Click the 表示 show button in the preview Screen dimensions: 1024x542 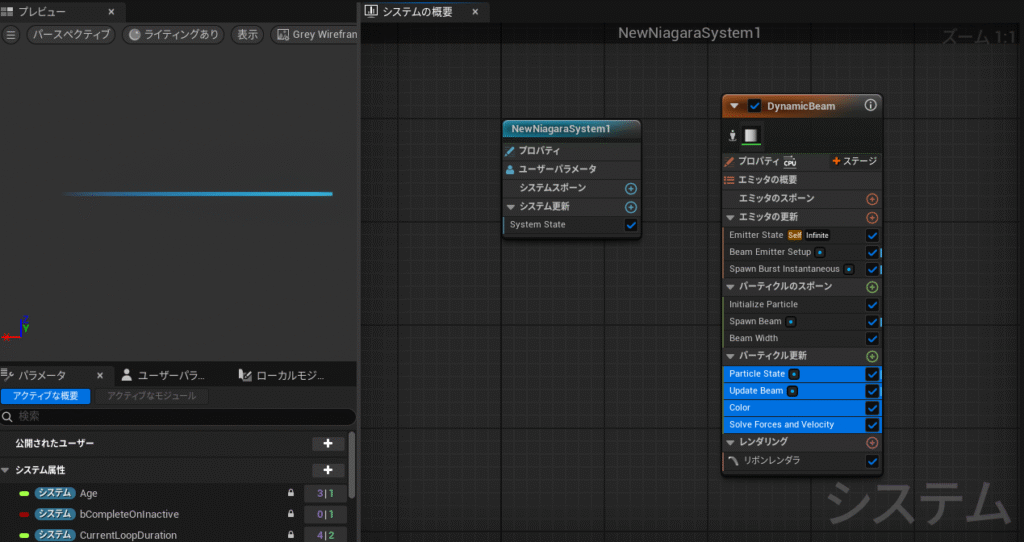point(248,35)
